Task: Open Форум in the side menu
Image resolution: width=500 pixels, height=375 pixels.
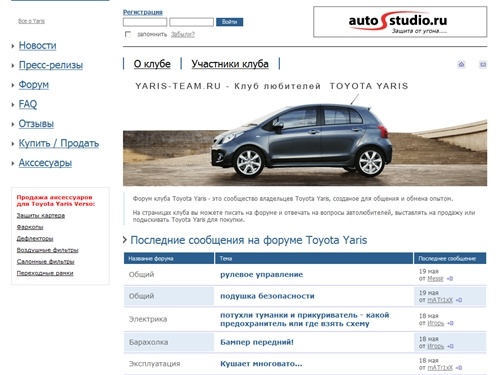Action: 34,85
